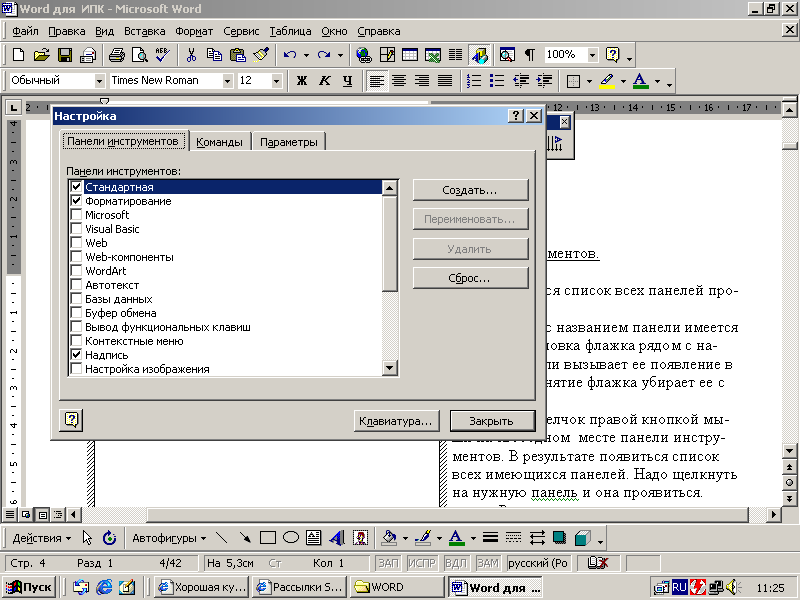Open the Таблица menu

(x=290, y=31)
